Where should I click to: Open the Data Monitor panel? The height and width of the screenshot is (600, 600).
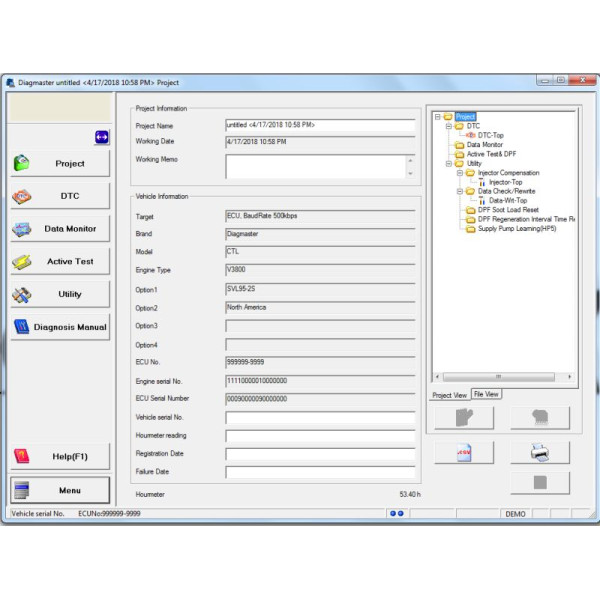point(59,229)
